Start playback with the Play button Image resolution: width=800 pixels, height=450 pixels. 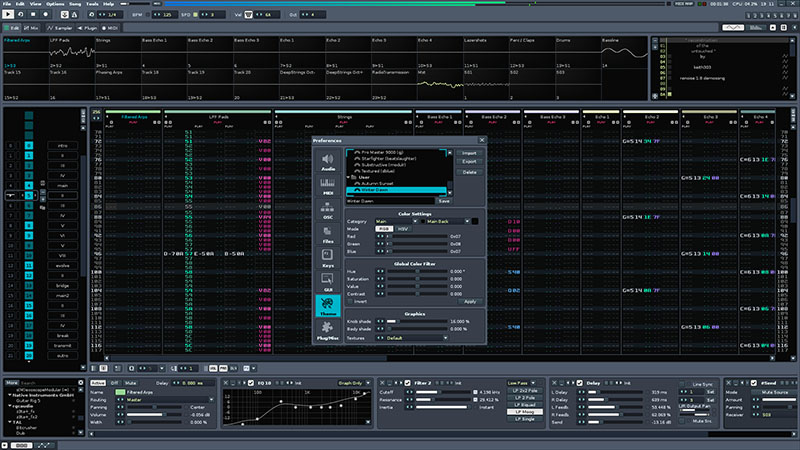(x=8, y=14)
